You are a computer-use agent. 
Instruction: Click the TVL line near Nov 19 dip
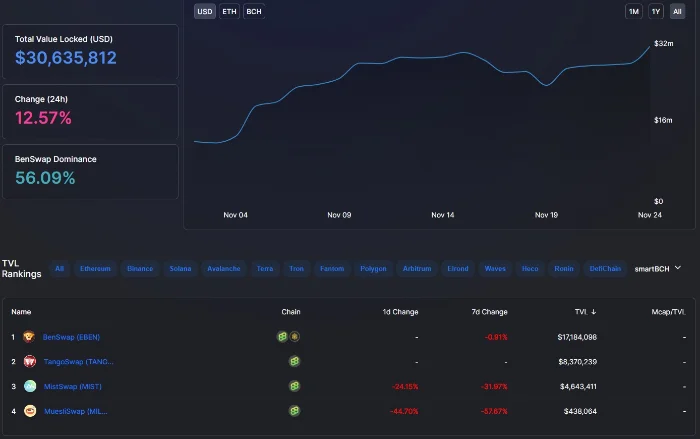[546, 85]
